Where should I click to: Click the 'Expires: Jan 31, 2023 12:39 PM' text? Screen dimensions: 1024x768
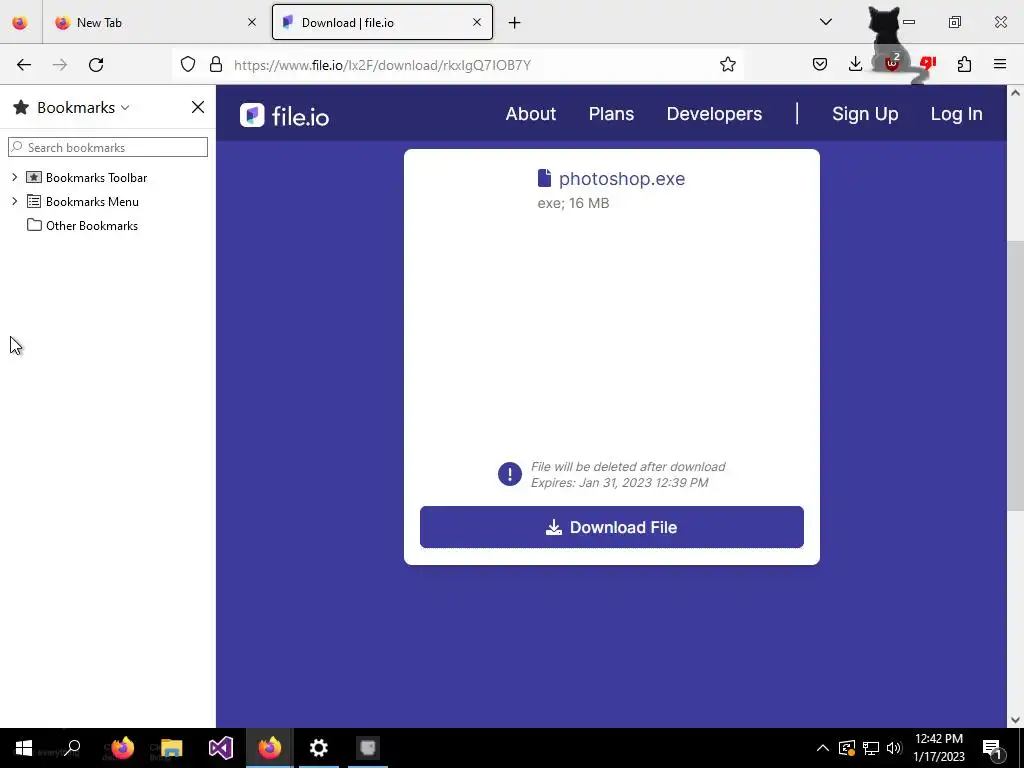(x=619, y=483)
